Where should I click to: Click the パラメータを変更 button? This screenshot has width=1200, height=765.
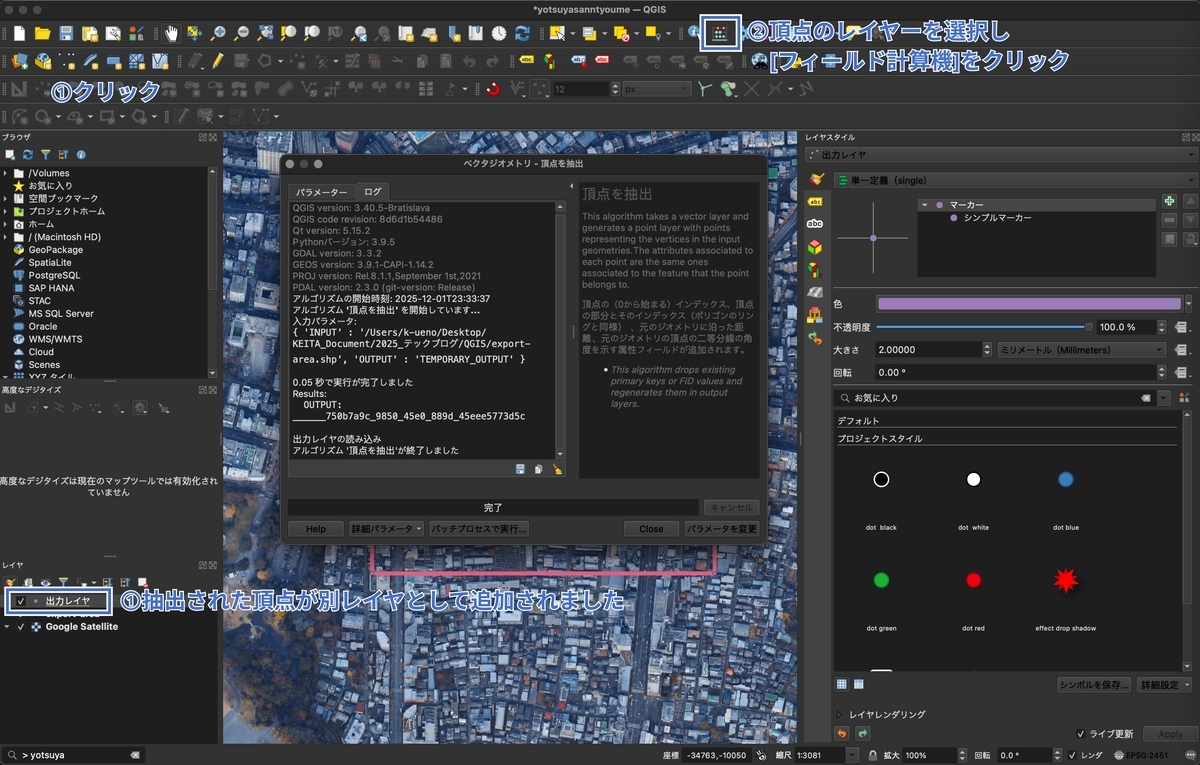coord(722,528)
